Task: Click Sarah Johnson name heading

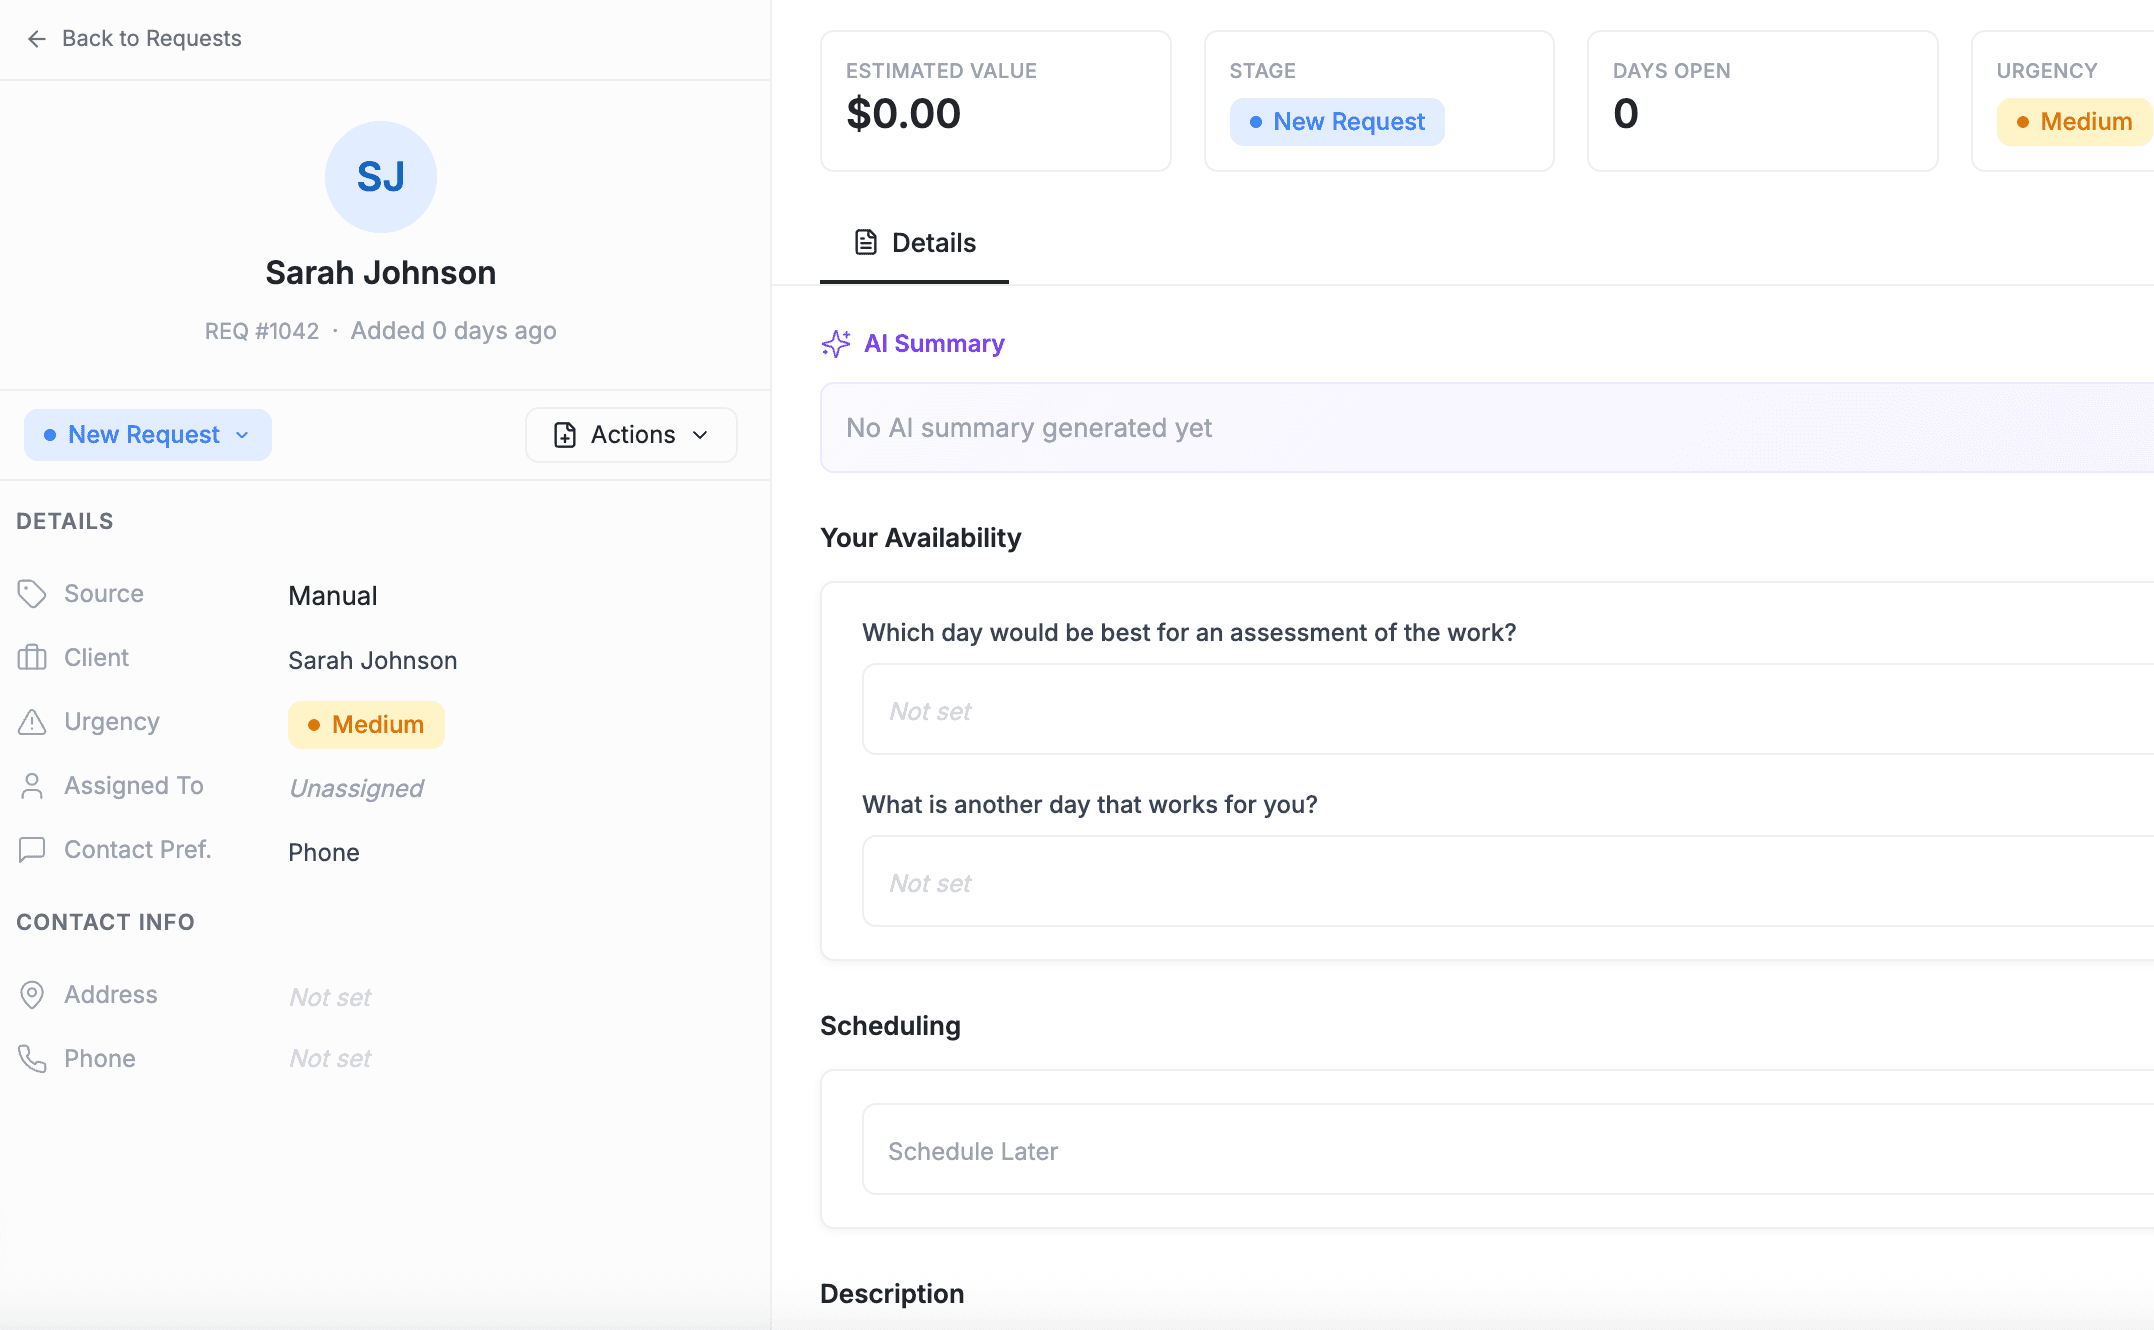Action: 381,273
